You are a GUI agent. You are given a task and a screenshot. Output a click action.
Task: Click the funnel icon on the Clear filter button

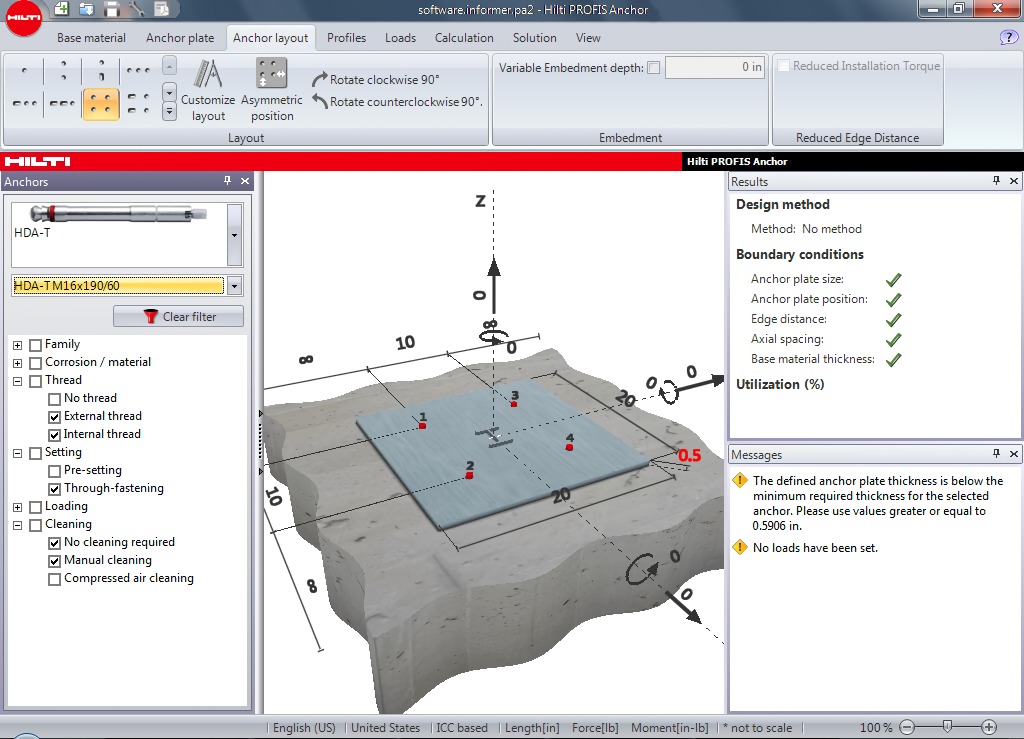[151, 317]
